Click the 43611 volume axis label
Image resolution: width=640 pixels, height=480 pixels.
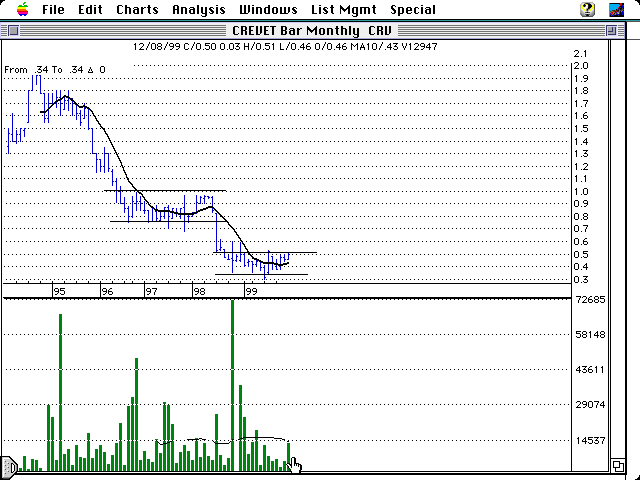[x=590, y=370]
